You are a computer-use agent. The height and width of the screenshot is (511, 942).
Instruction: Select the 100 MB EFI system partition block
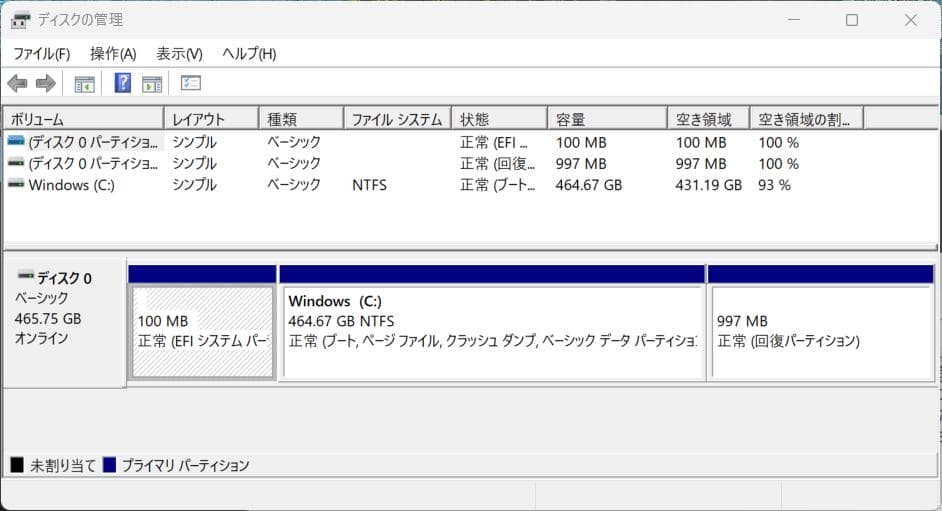[x=202, y=331]
